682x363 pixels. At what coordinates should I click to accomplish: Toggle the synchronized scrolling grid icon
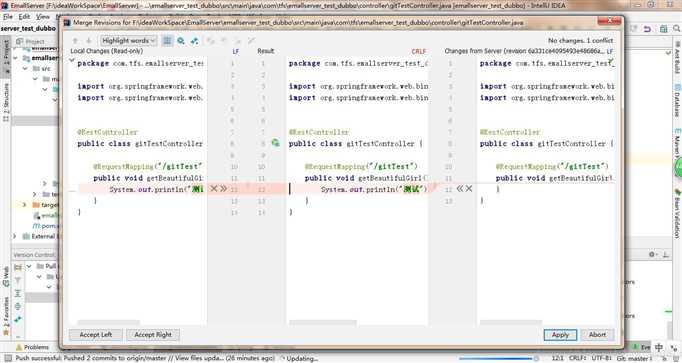click(167, 41)
